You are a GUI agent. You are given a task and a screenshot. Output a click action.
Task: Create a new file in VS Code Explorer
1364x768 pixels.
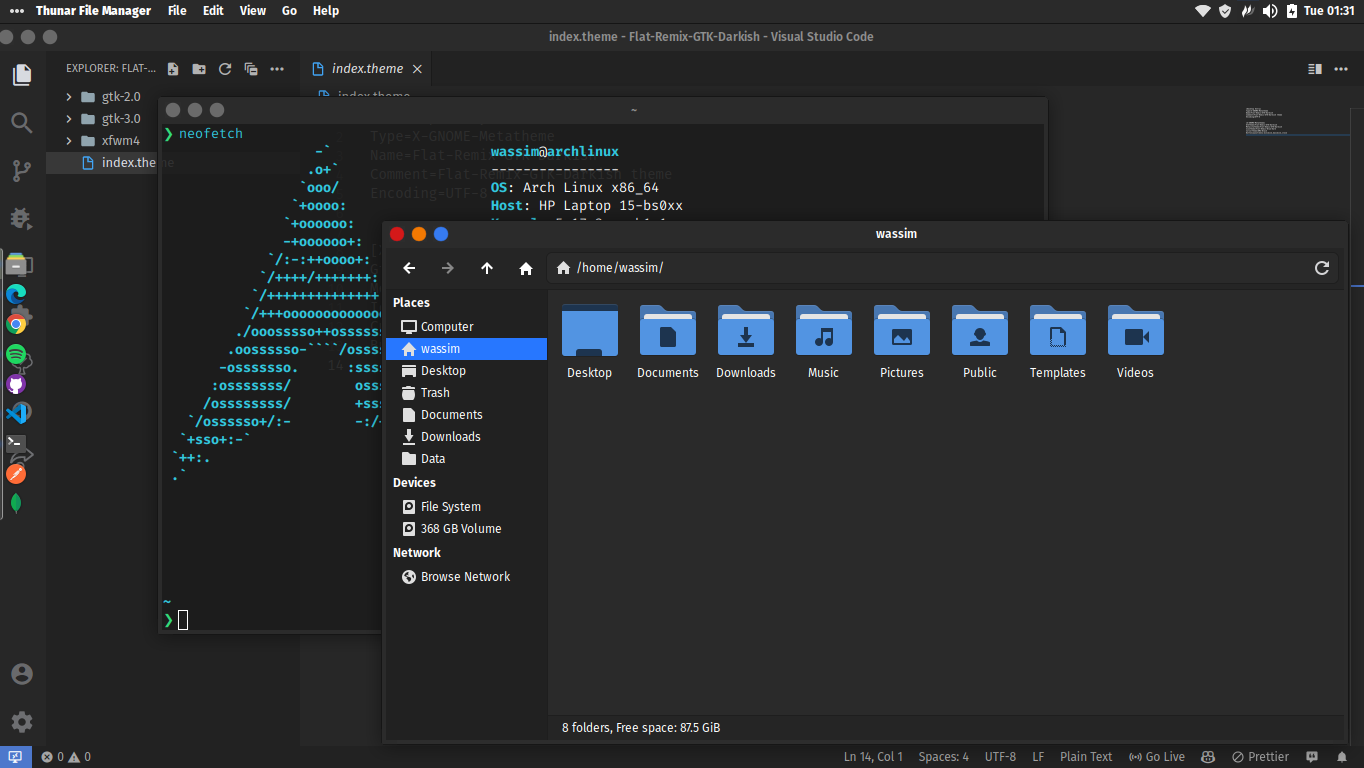(x=173, y=69)
